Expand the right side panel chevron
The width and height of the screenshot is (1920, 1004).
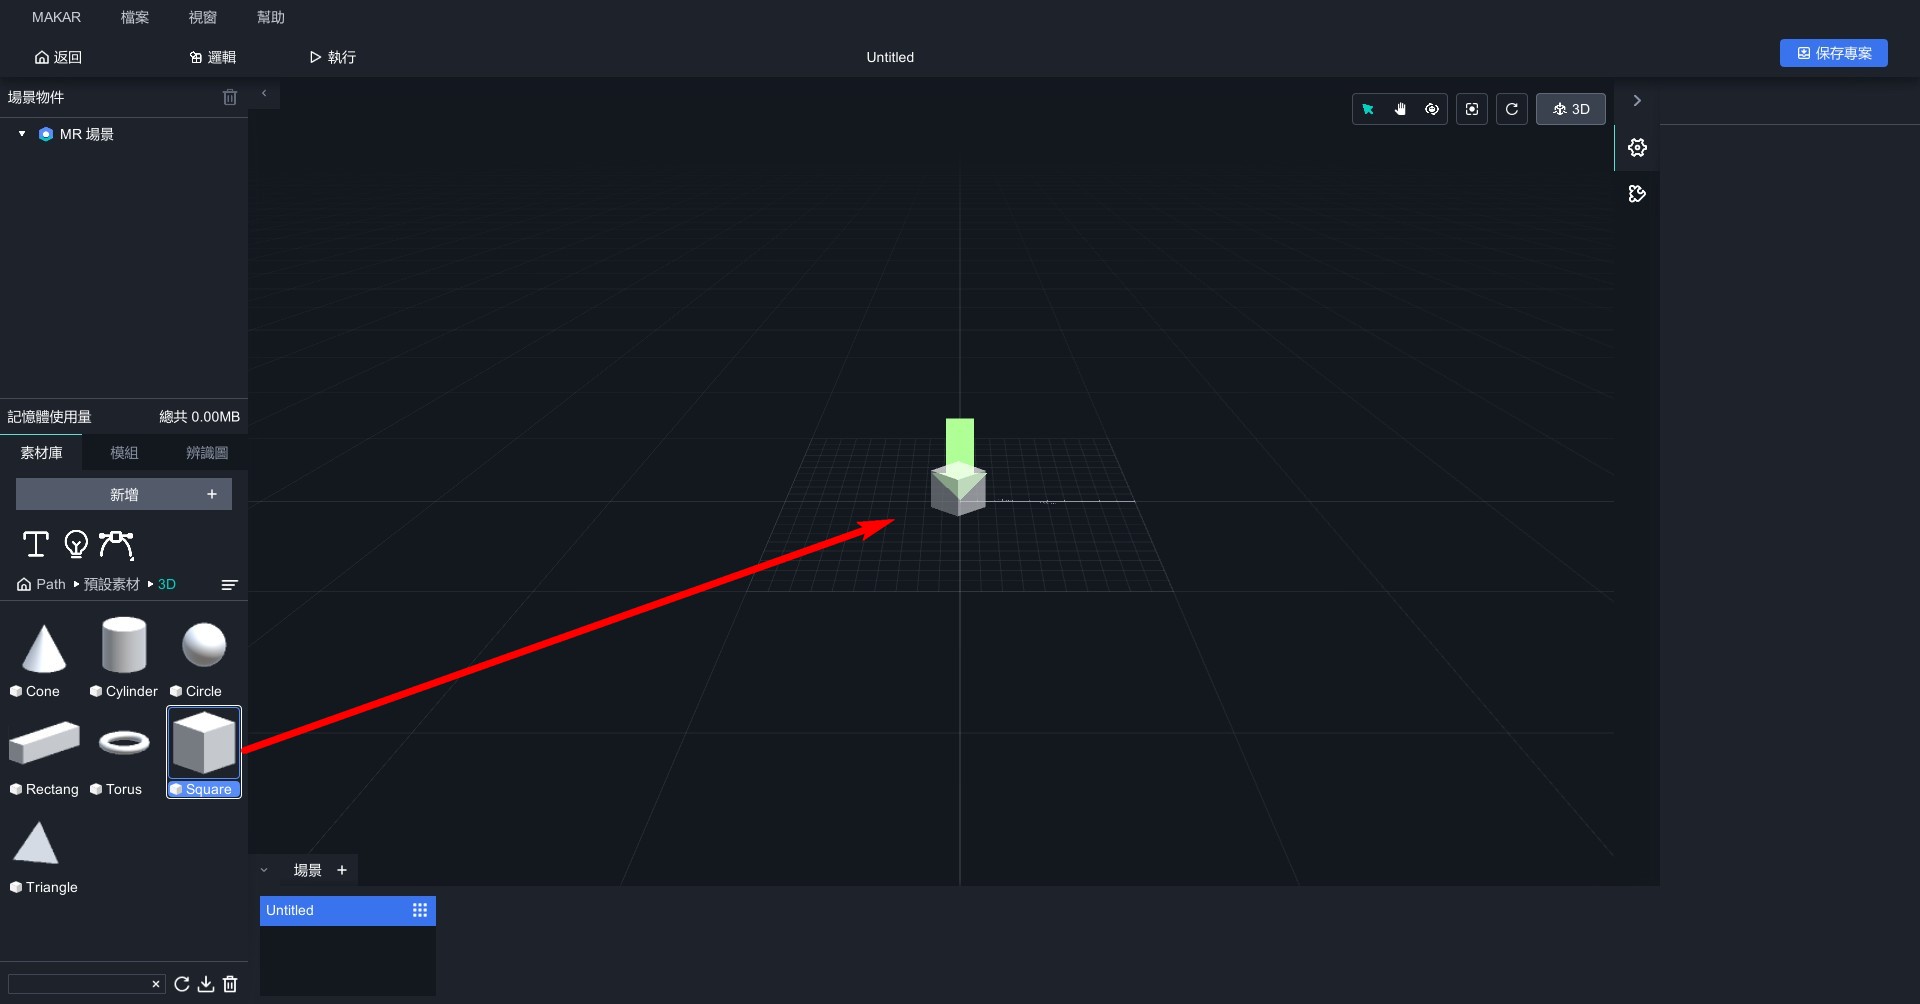[x=1637, y=100]
